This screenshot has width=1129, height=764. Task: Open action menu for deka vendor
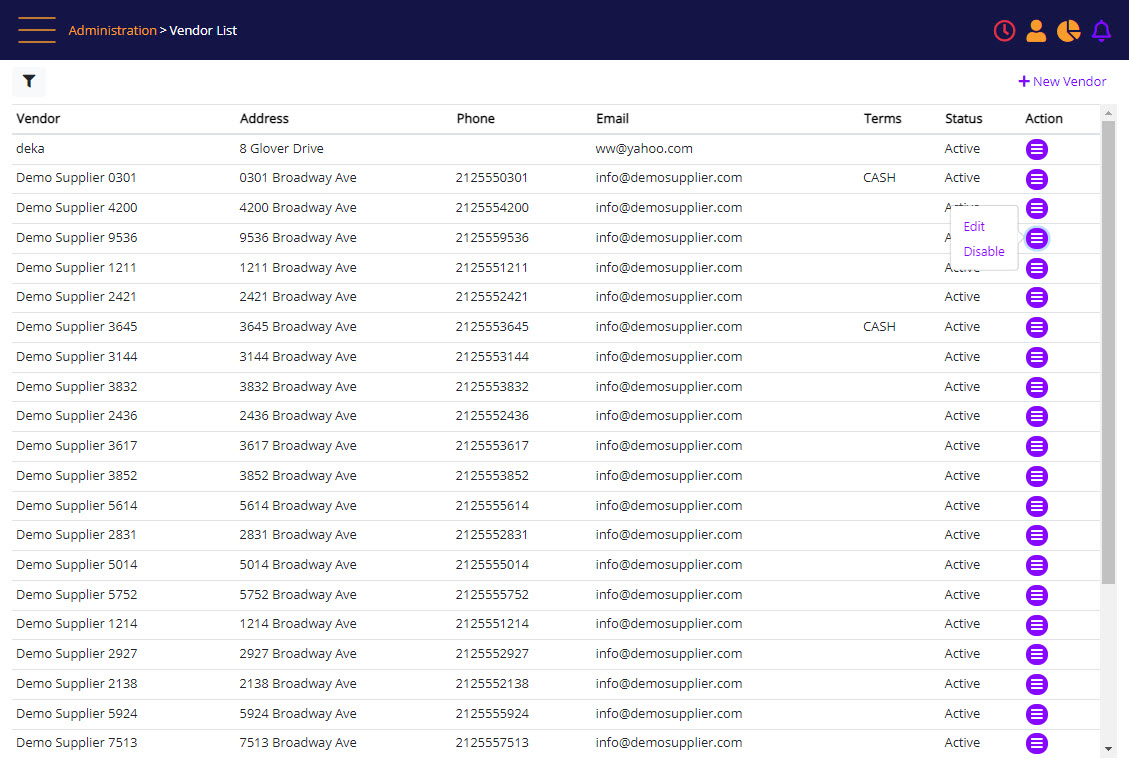point(1036,149)
